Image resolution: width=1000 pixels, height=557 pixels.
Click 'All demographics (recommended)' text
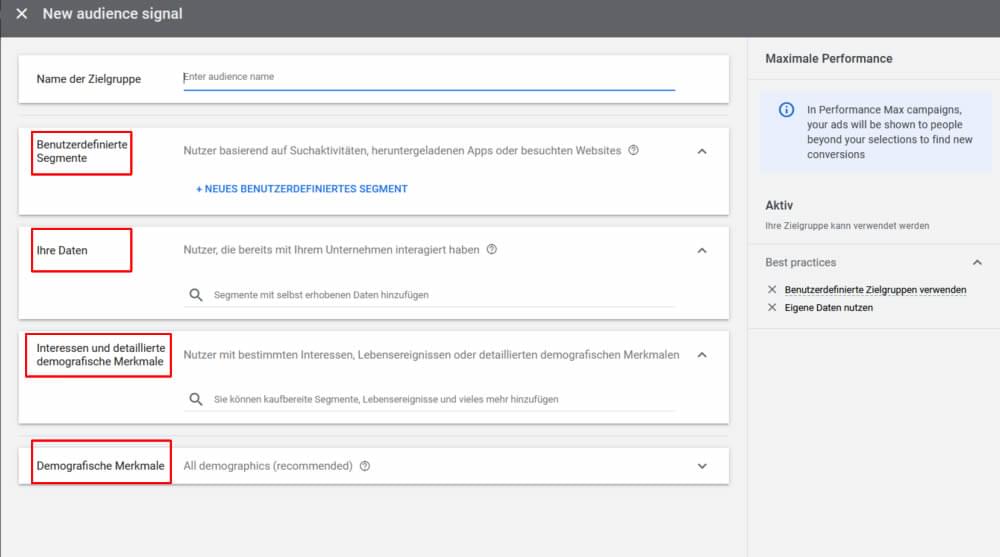pos(268,466)
